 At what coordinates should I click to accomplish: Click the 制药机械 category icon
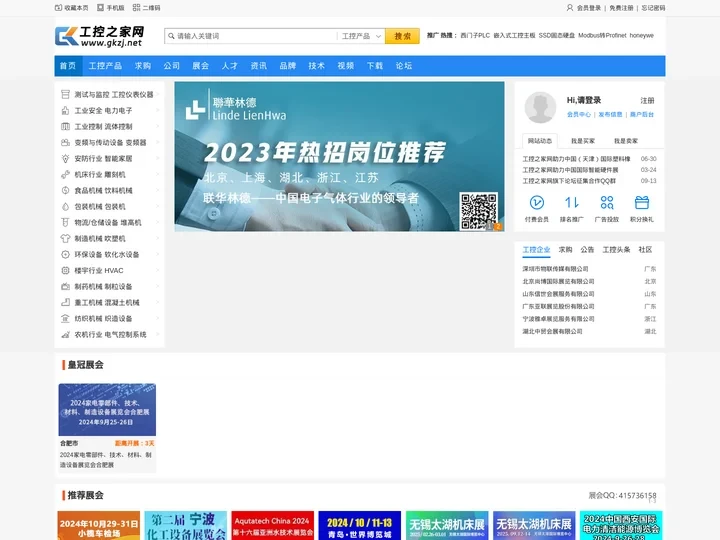pos(65,287)
